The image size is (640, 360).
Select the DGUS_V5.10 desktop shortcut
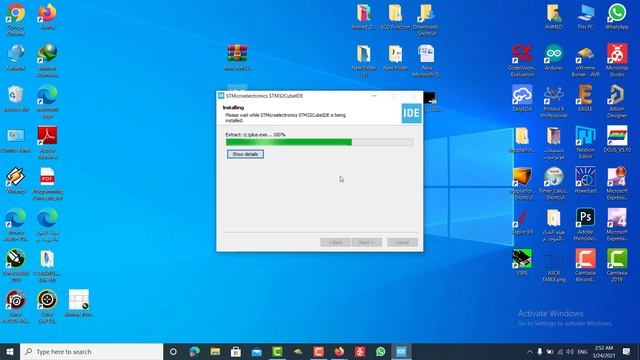[x=617, y=139]
